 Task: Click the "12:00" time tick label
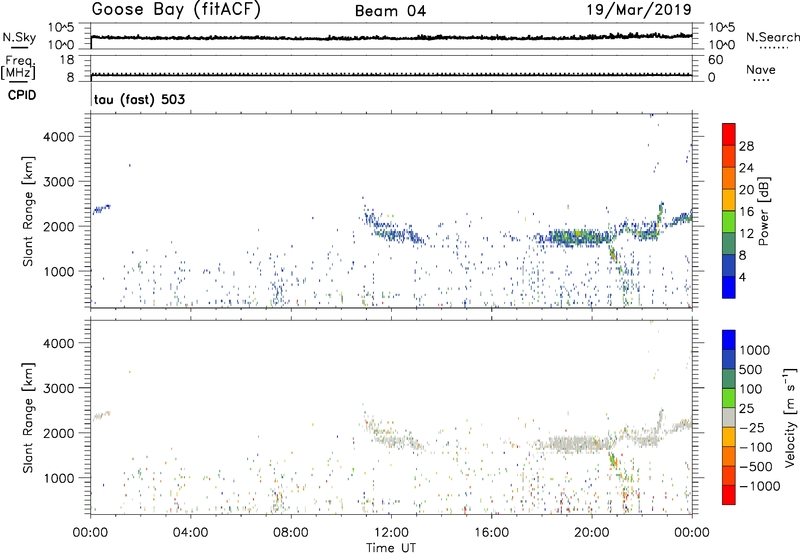point(391,533)
